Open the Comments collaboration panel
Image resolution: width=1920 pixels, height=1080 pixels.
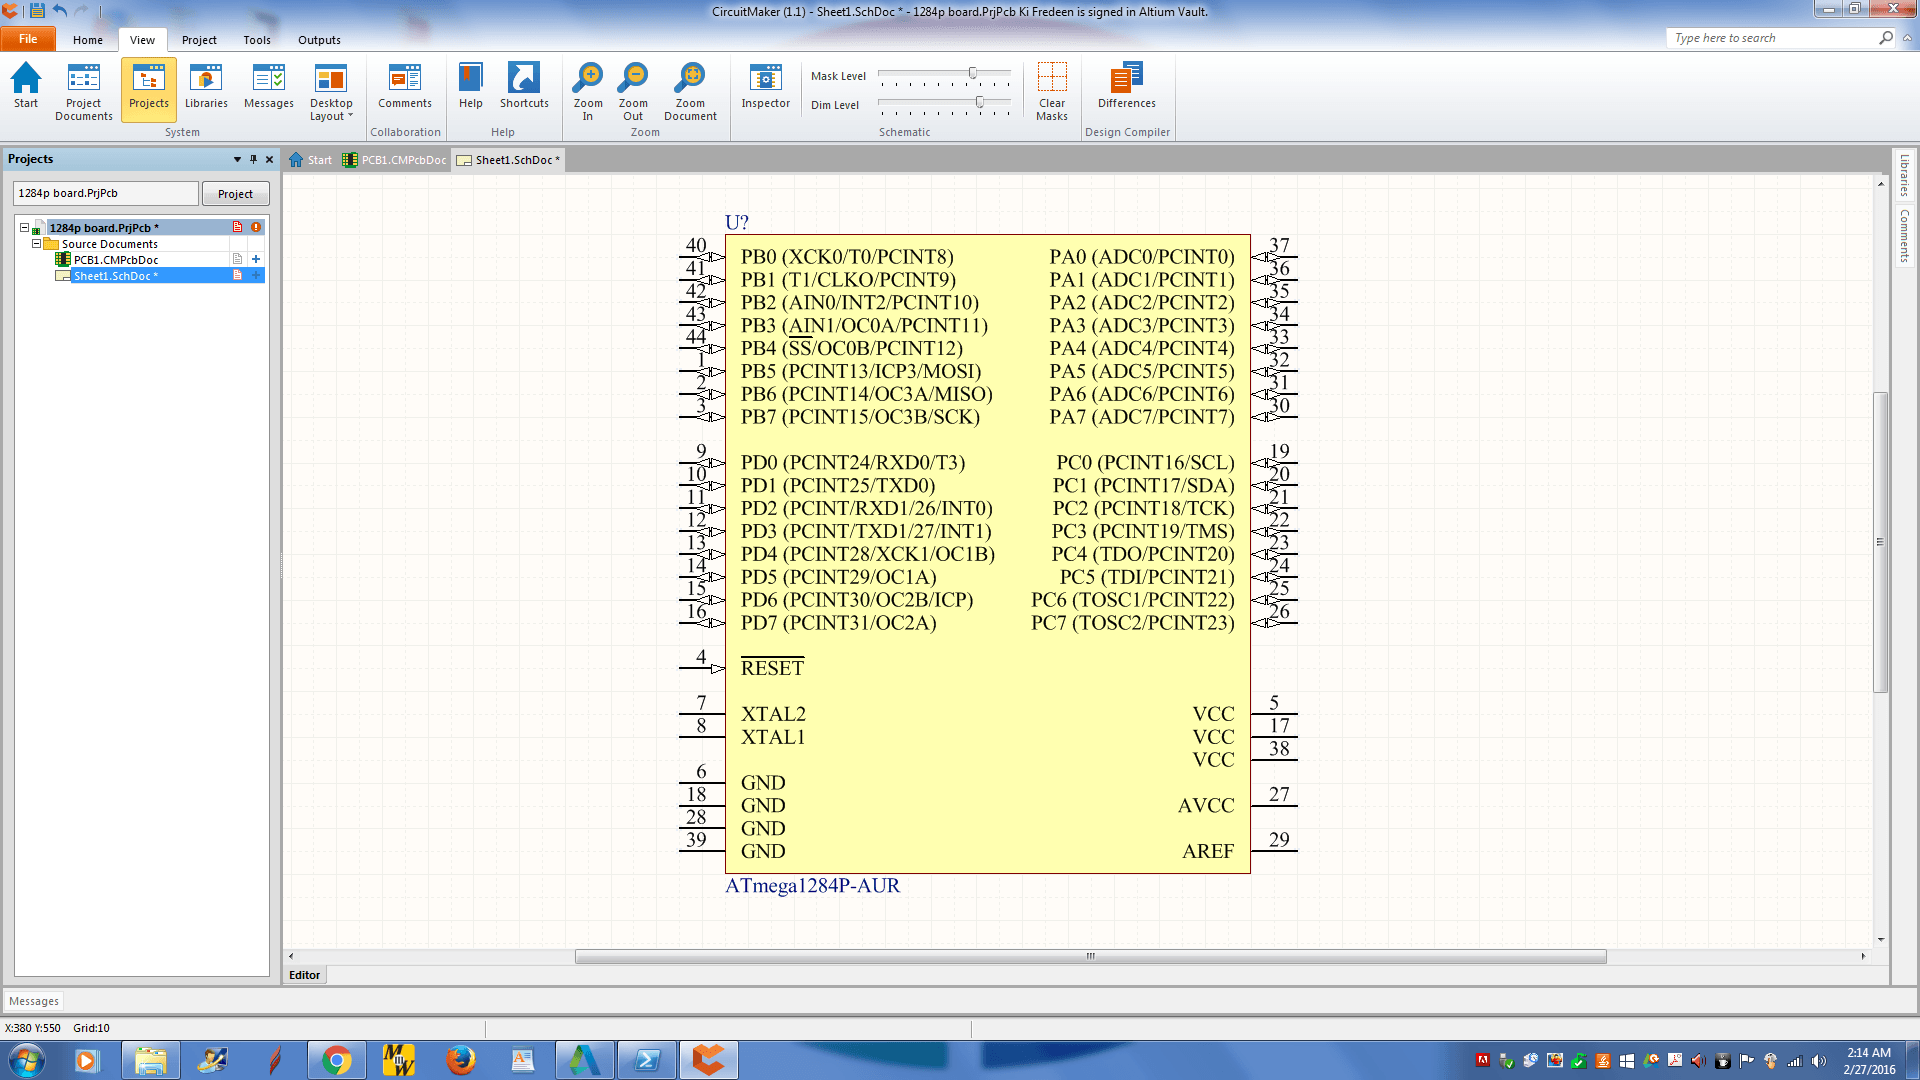[x=405, y=86]
